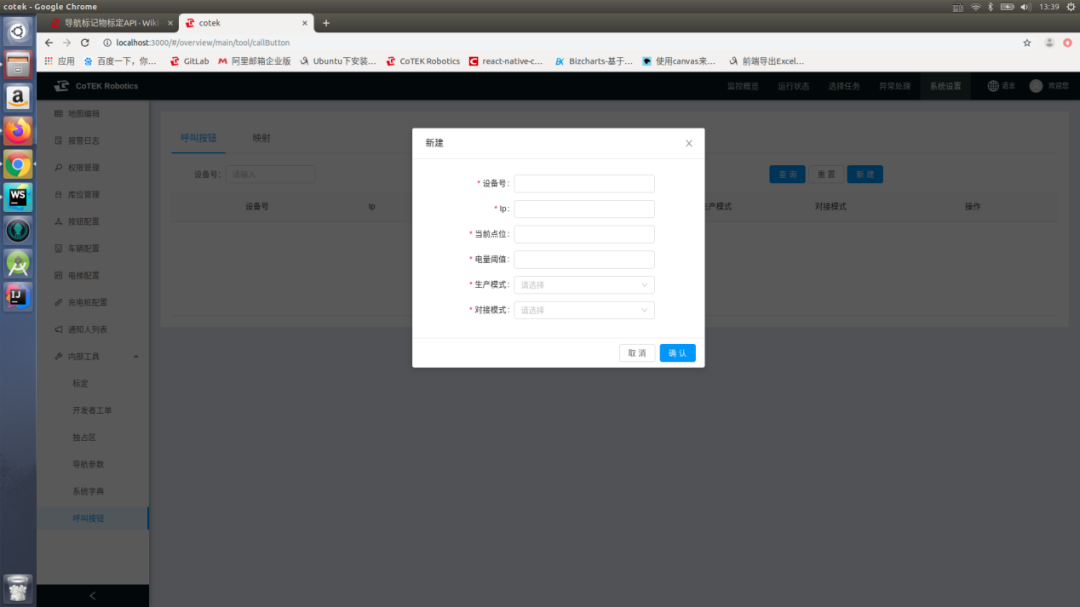Click the browser reload page icon
The image size is (1080, 607).
coord(85,43)
